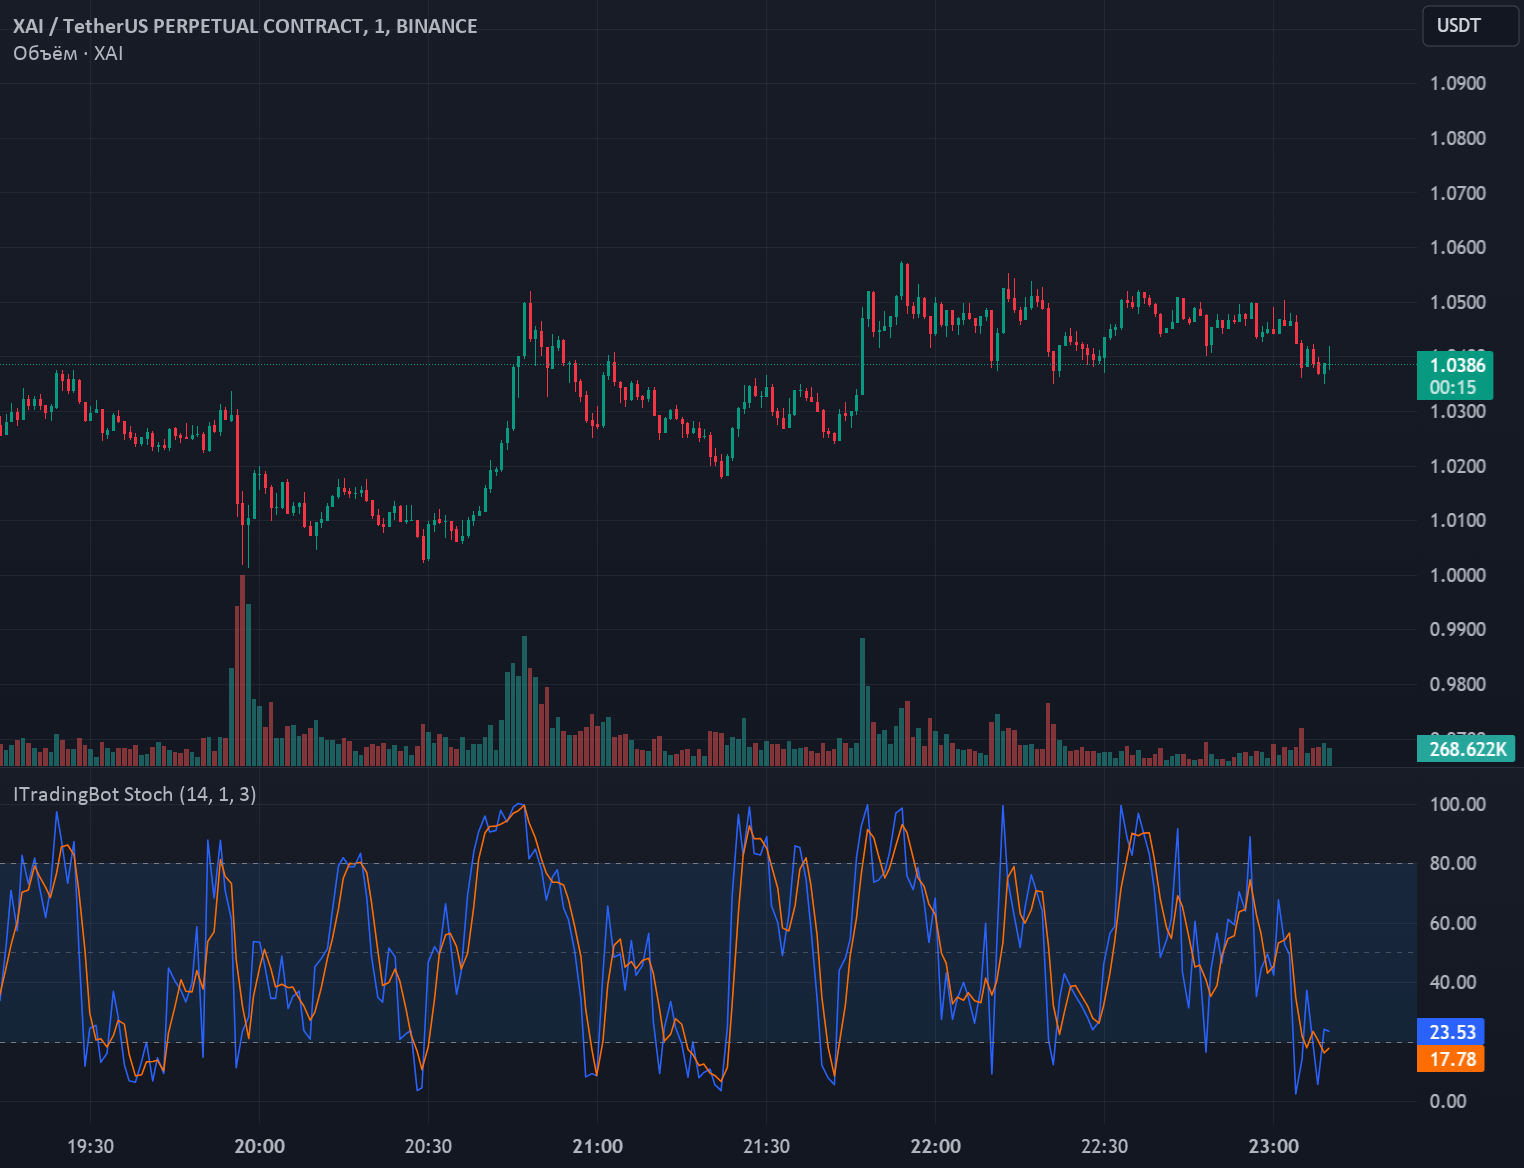Click the 0.00 stochastic scale label
This screenshot has width=1524, height=1168.
[1448, 1101]
